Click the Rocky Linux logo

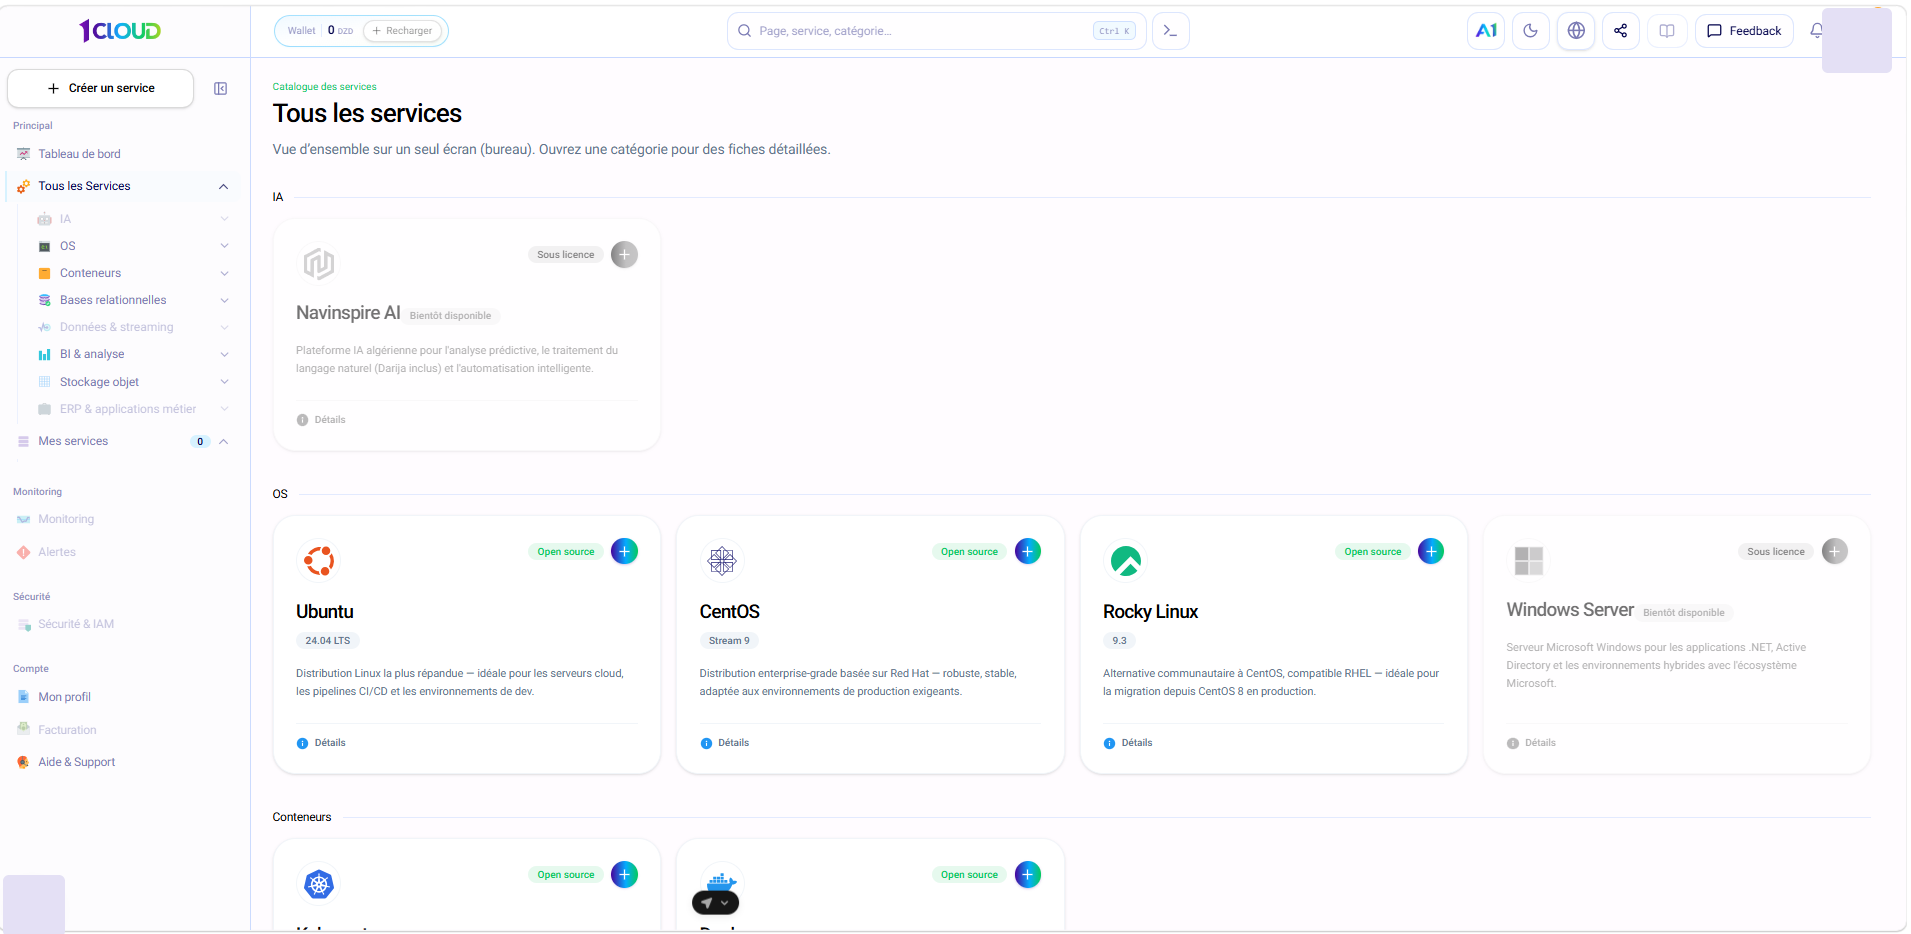(1126, 560)
